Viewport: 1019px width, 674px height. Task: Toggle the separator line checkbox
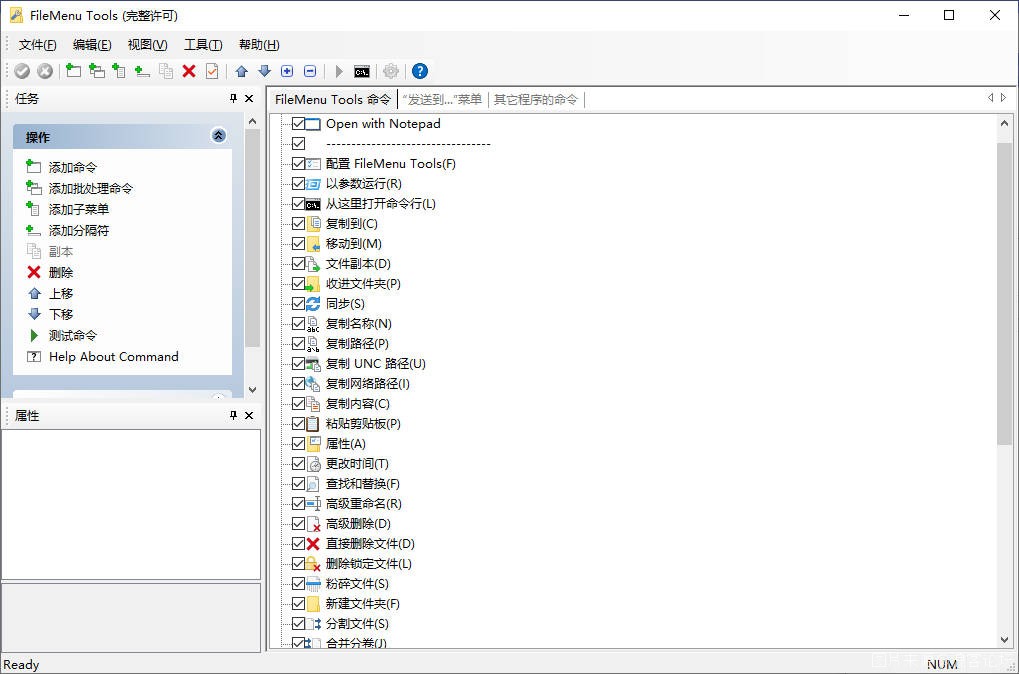coord(298,144)
